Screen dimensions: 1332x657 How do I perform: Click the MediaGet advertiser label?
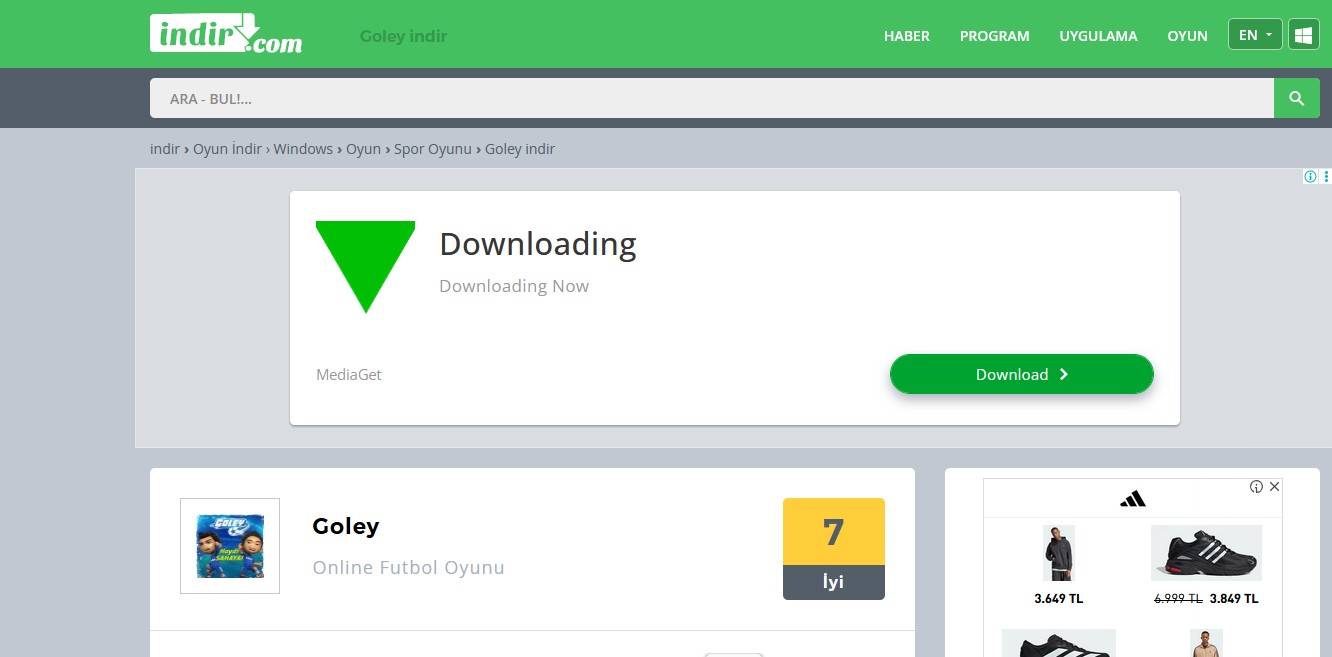(x=349, y=375)
